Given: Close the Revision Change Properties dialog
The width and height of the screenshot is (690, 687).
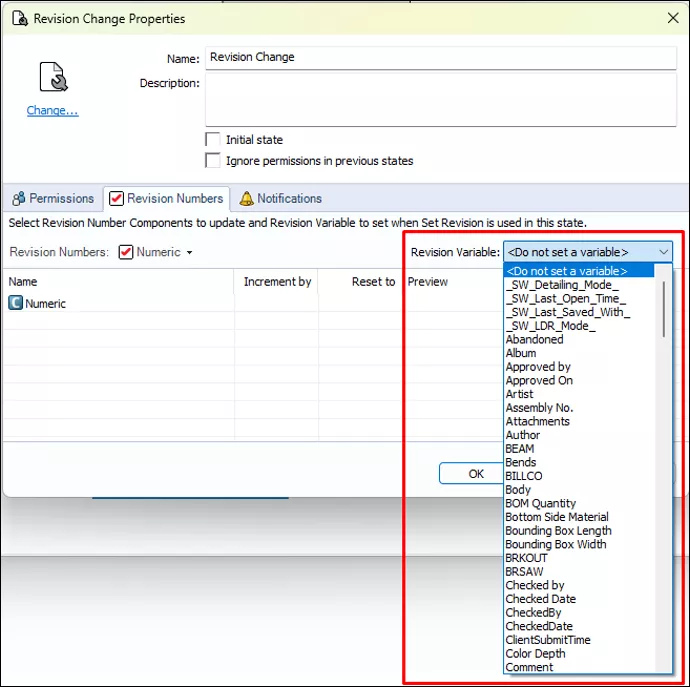Looking at the screenshot, I should click(673, 18).
